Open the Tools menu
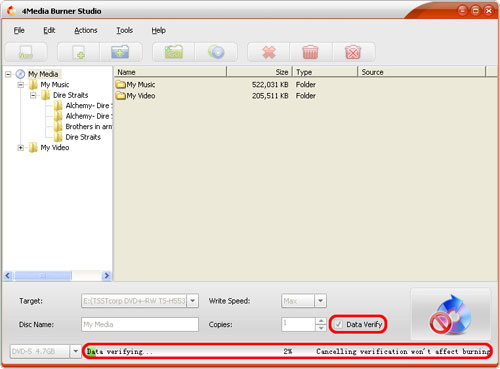This screenshot has height=369, width=500. coord(125,30)
